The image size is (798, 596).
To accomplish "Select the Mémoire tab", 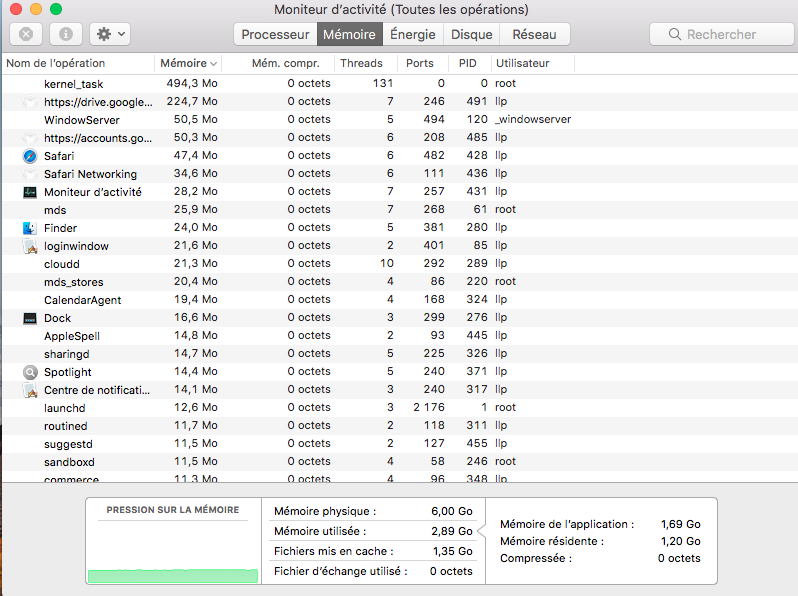I will pos(350,34).
